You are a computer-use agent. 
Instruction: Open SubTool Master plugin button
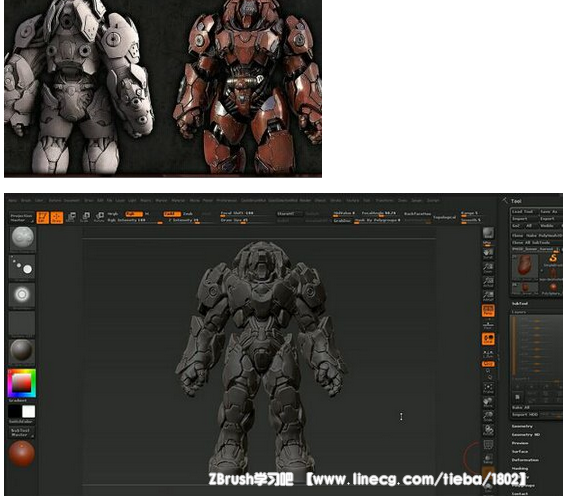(21, 432)
